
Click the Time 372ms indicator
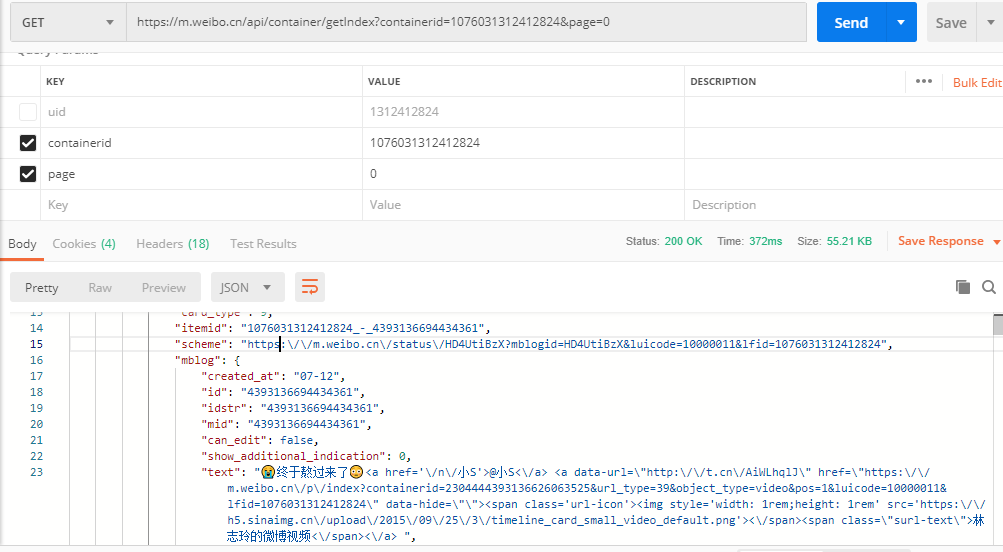point(749,241)
